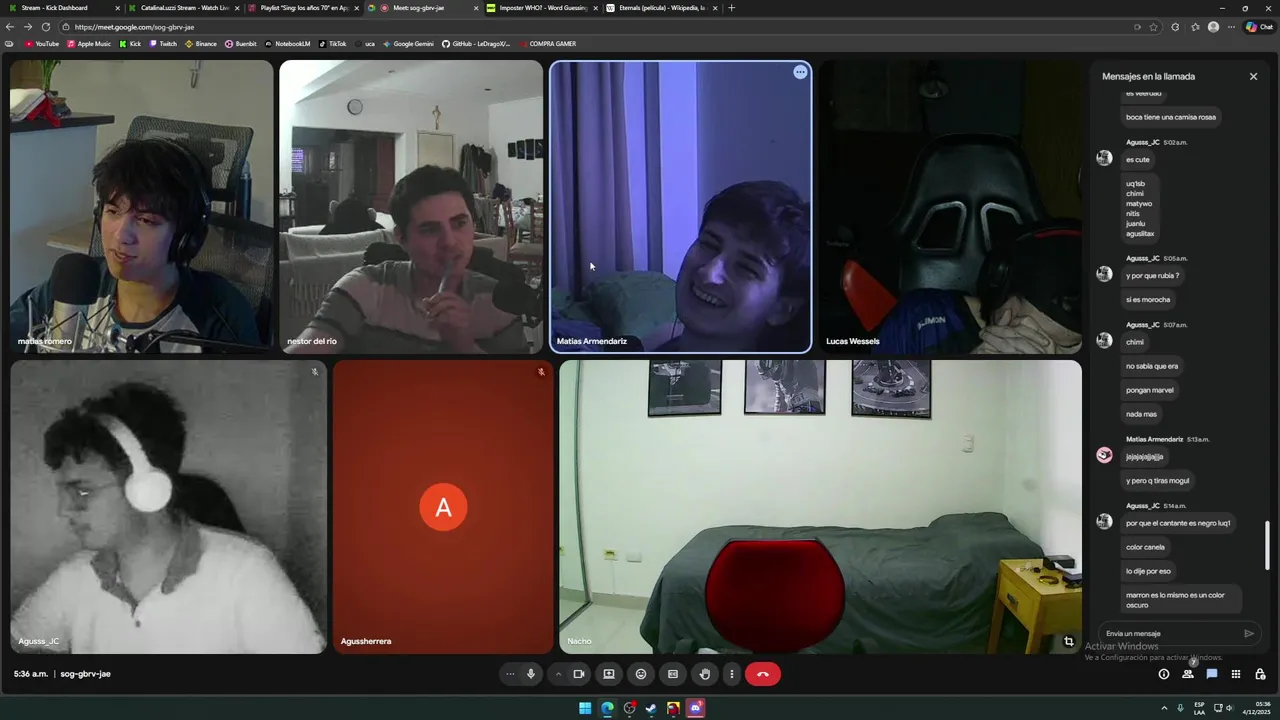Open Kick bookmark
The image size is (1280, 720).
click(130, 44)
